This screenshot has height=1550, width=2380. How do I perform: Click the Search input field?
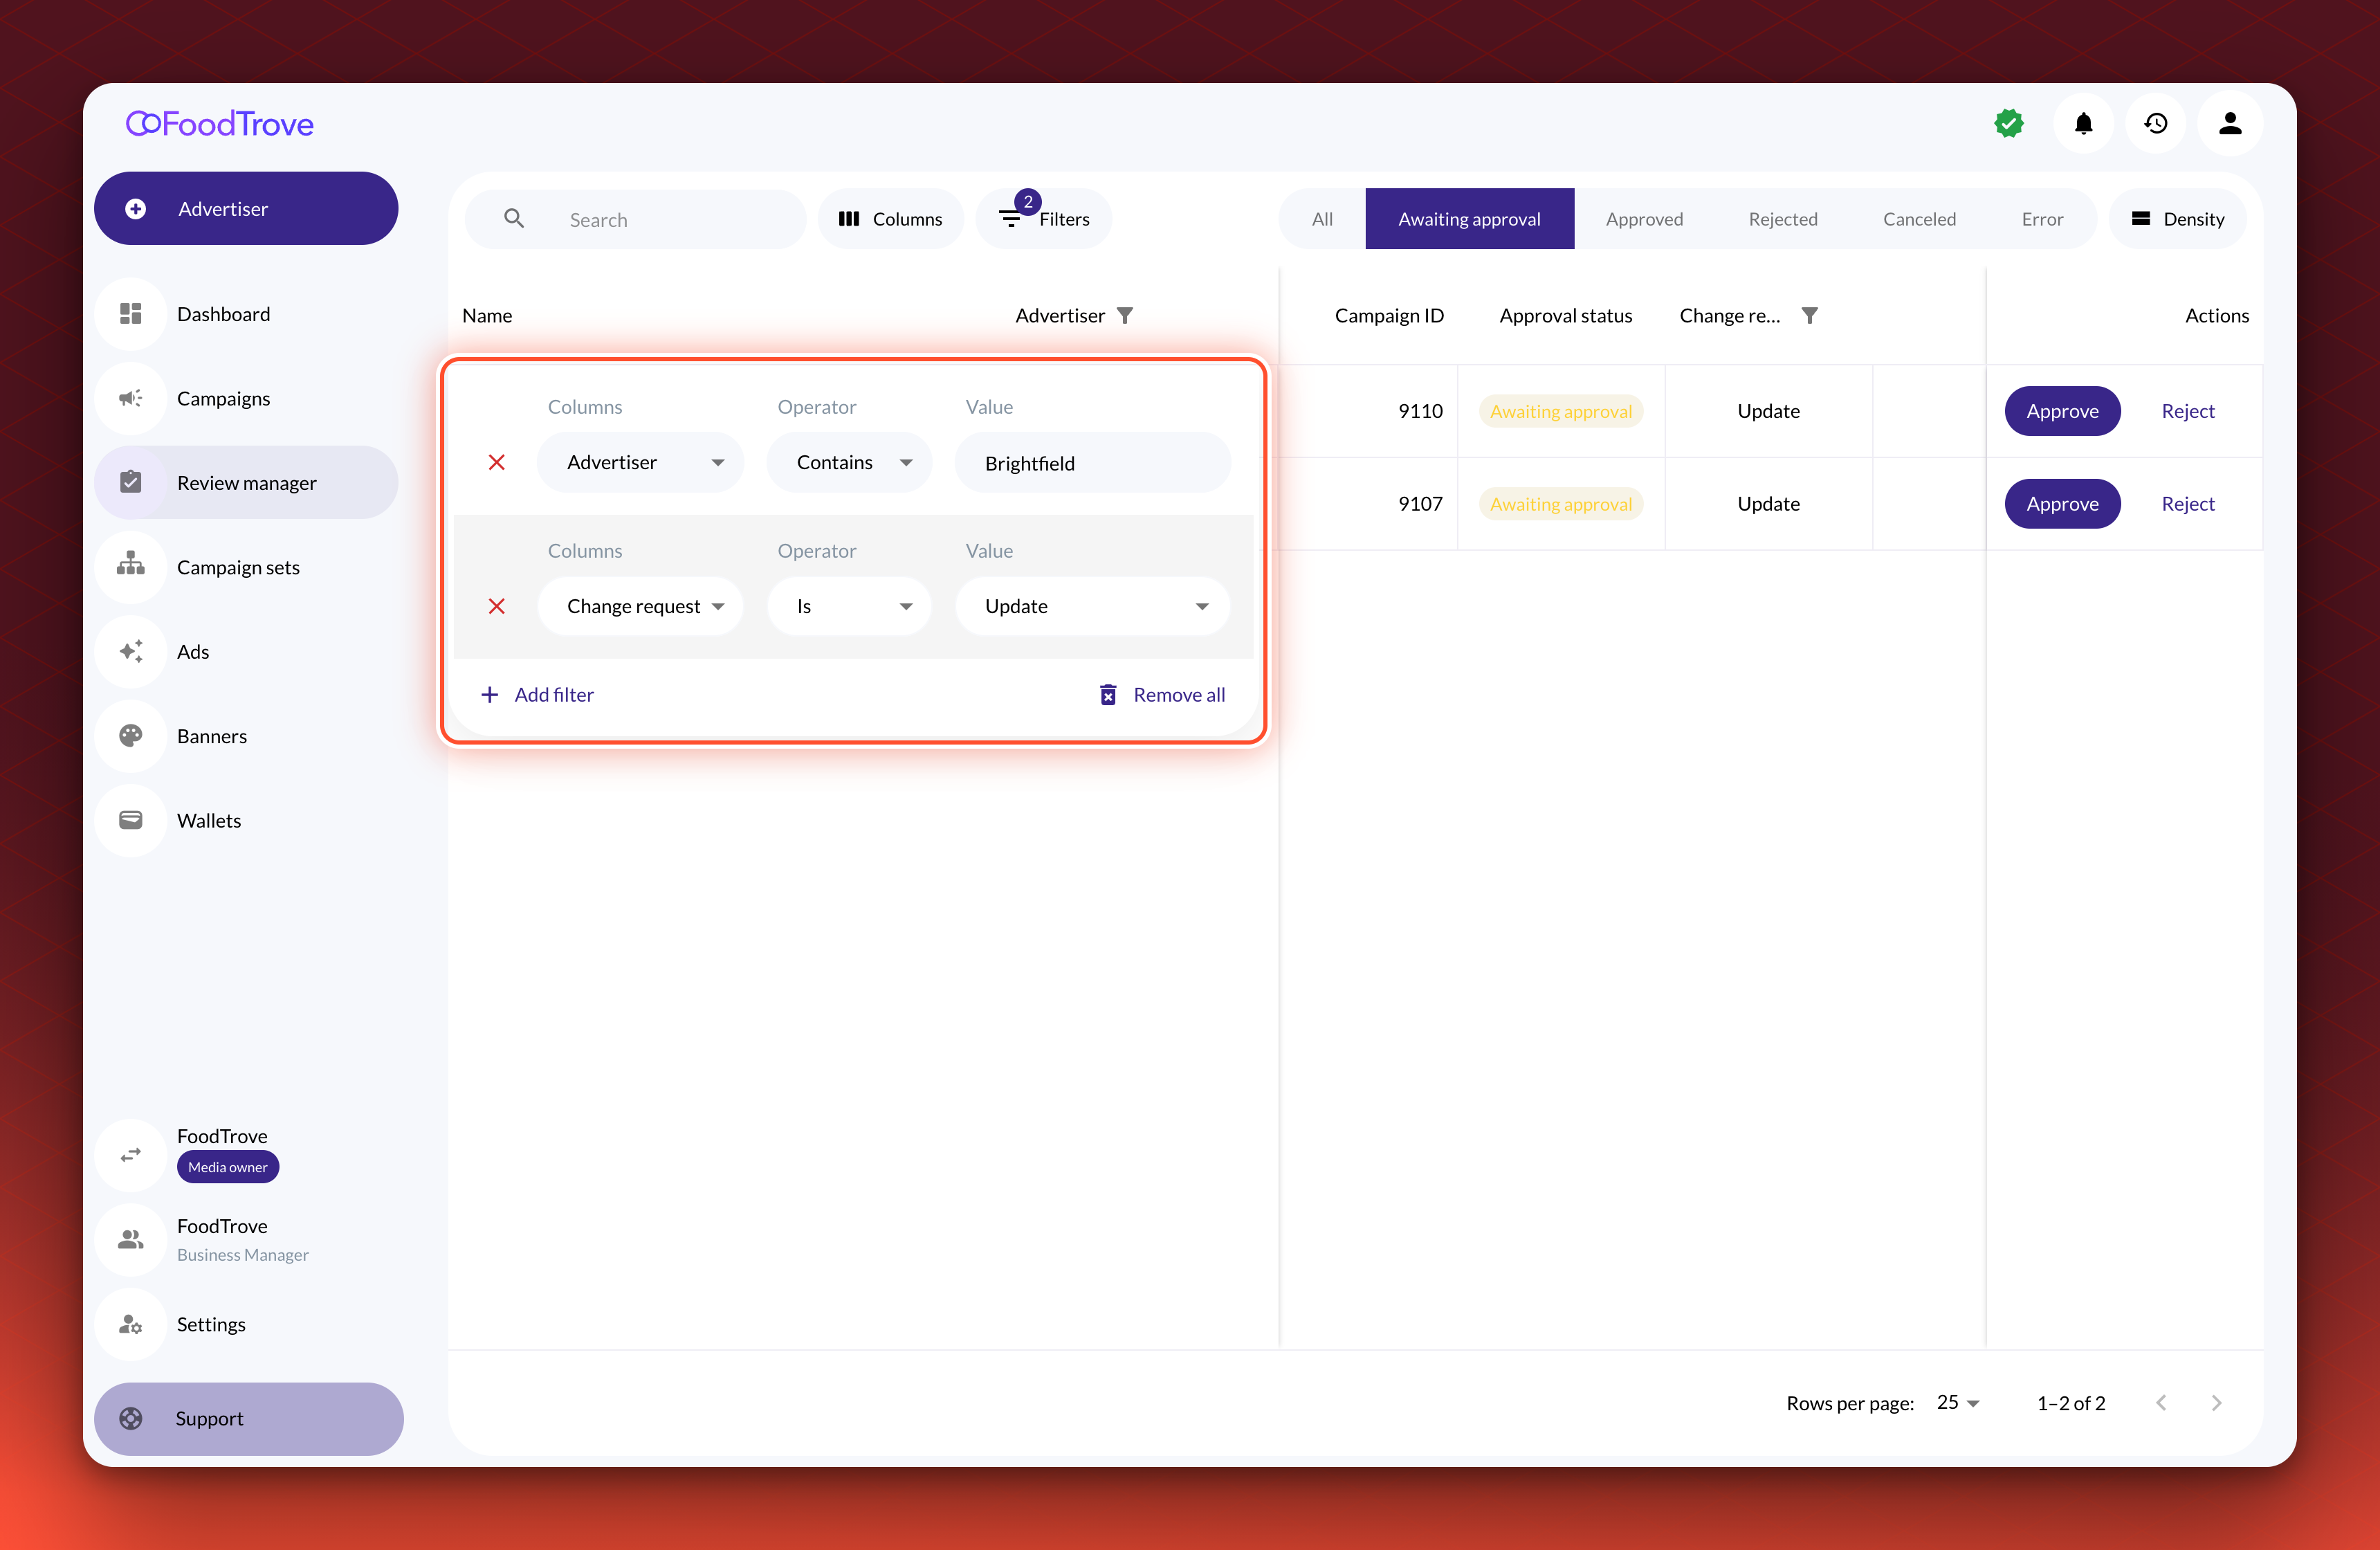[x=636, y=219]
